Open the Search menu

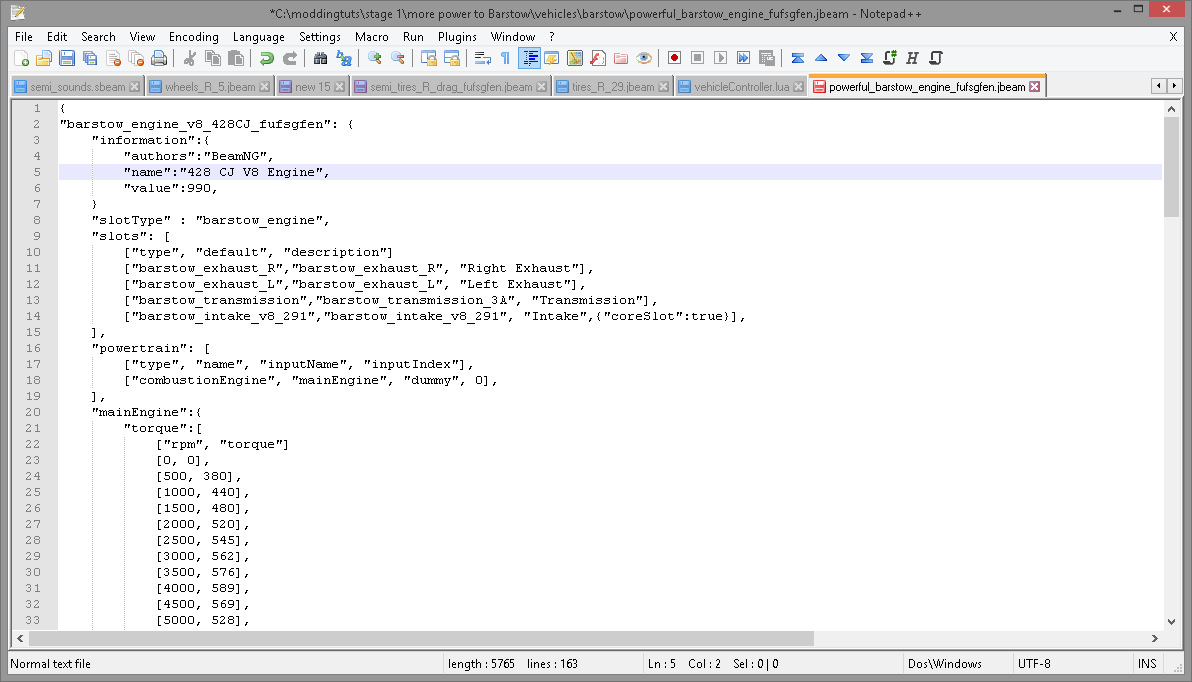(99, 36)
